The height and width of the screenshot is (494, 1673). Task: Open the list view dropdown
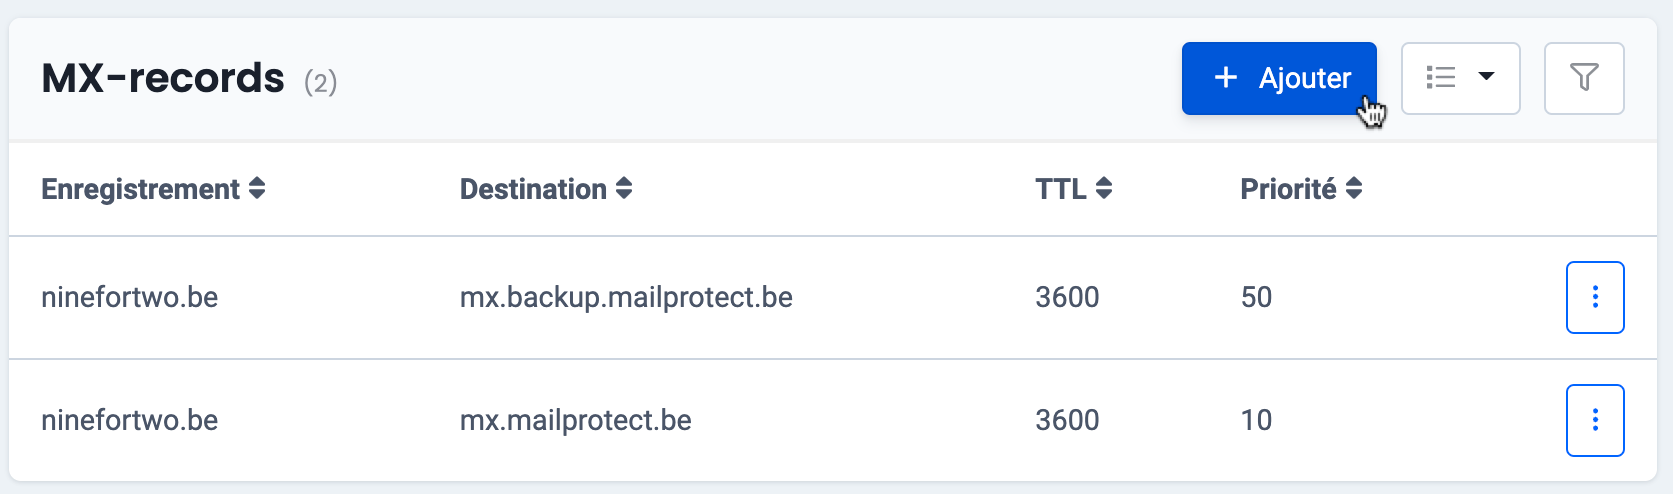tap(1460, 78)
